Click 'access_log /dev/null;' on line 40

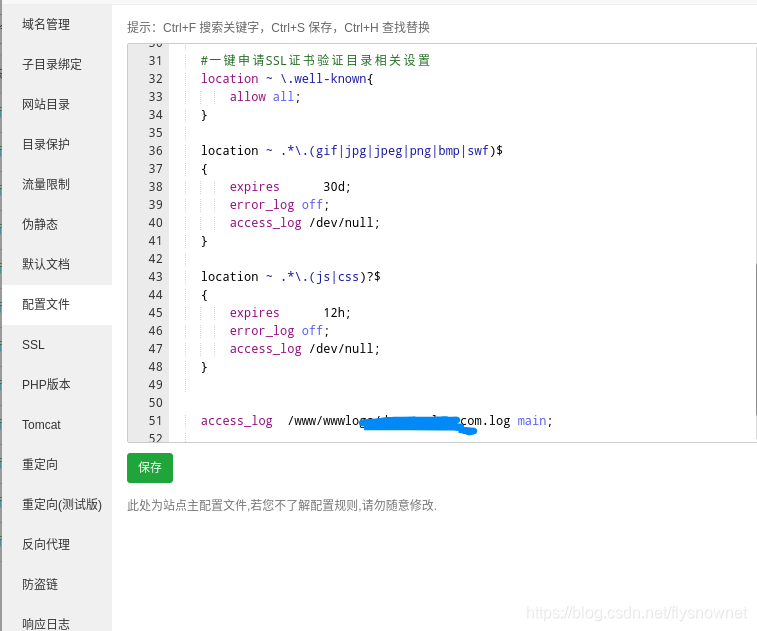tap(305, 223)
